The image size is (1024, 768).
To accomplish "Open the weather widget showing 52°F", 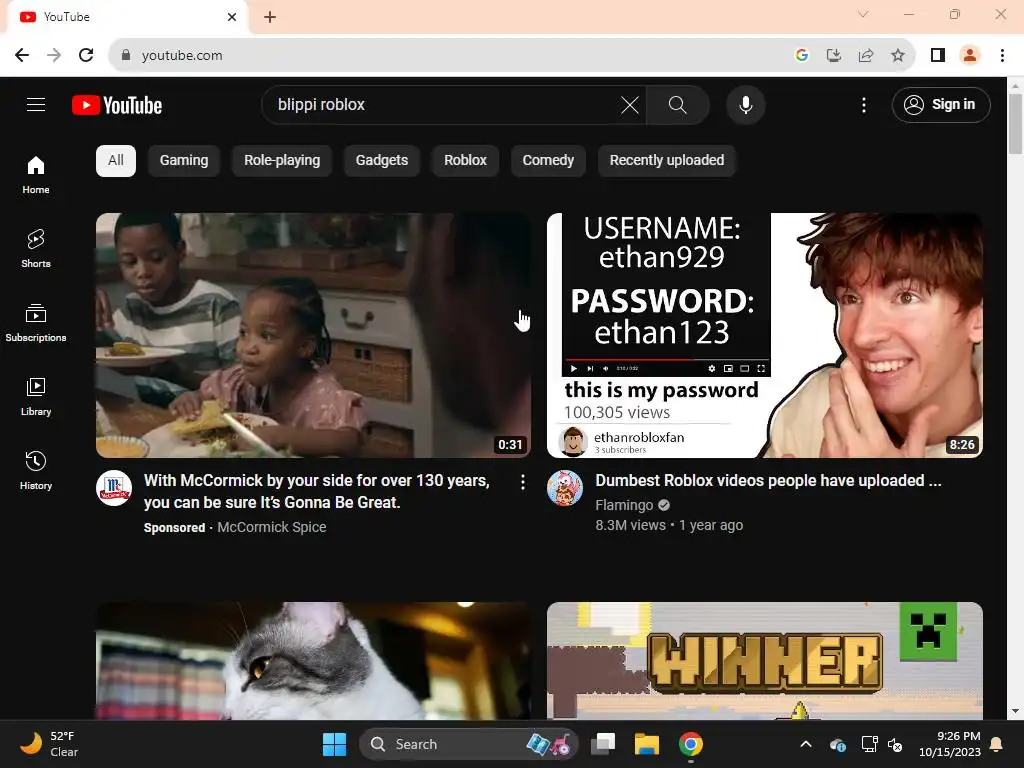I will pos(49,744).
